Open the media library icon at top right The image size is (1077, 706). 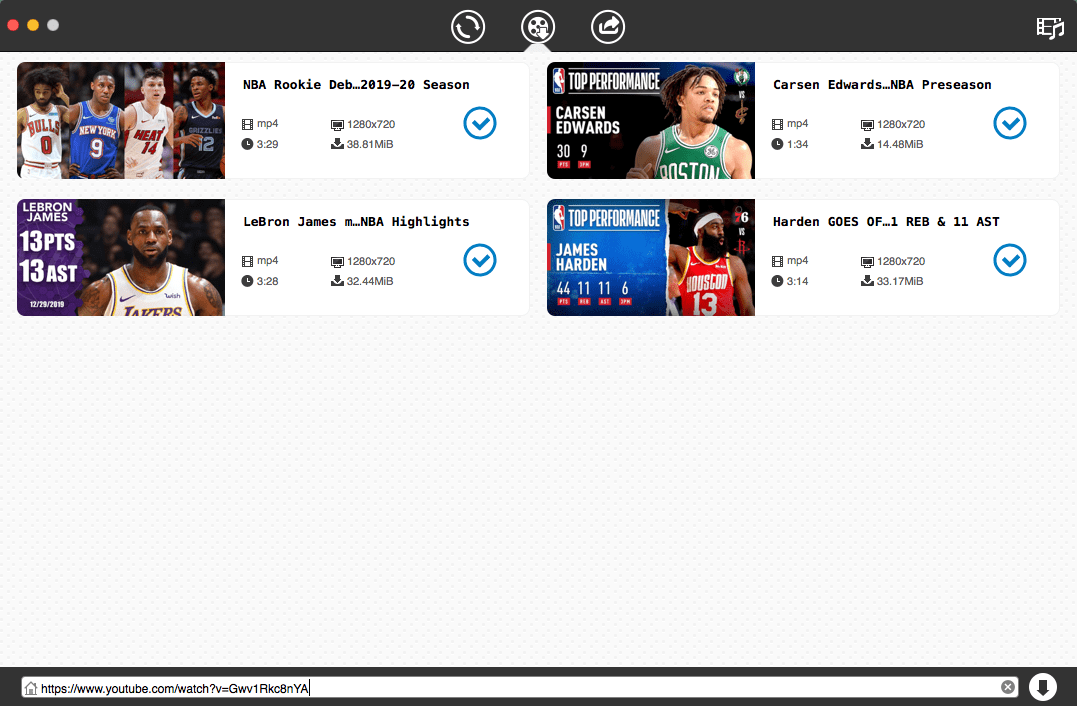1050,27
